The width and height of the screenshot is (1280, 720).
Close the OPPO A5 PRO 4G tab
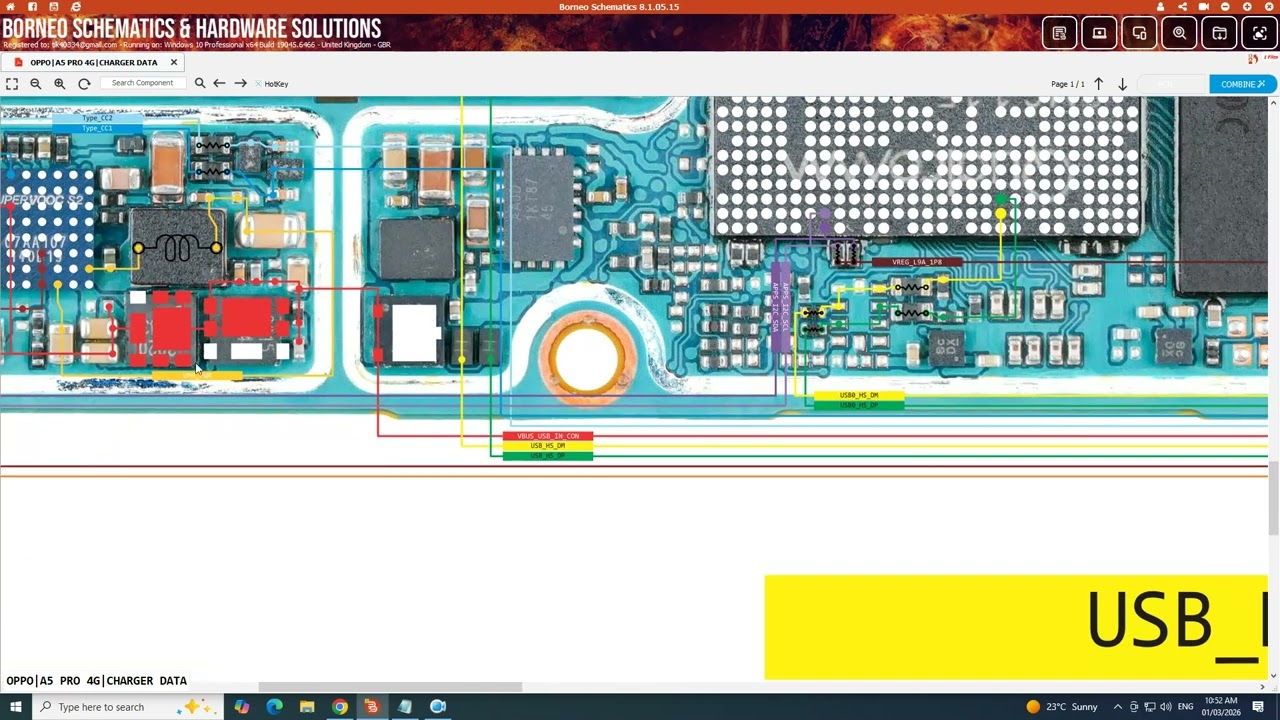pyautogui.click(x=174, y=62)
